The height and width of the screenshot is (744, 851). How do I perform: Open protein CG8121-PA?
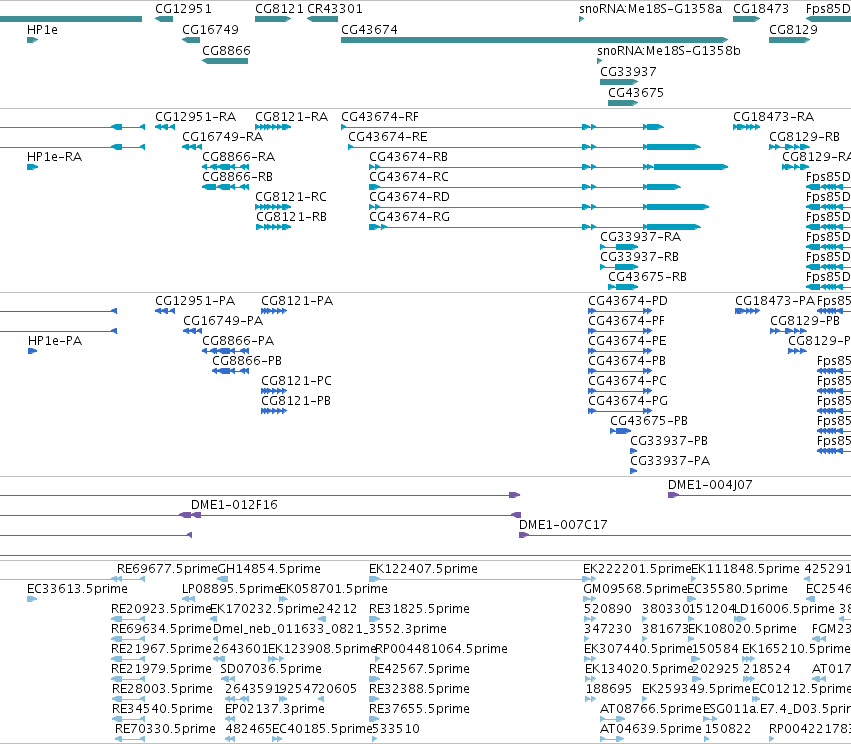[274, 311]
